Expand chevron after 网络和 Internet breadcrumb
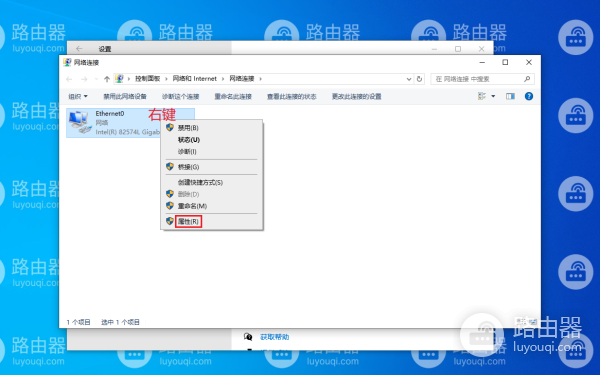Viewport: 600px width, 375px height. pyautogui.click(x=223, y=79)
